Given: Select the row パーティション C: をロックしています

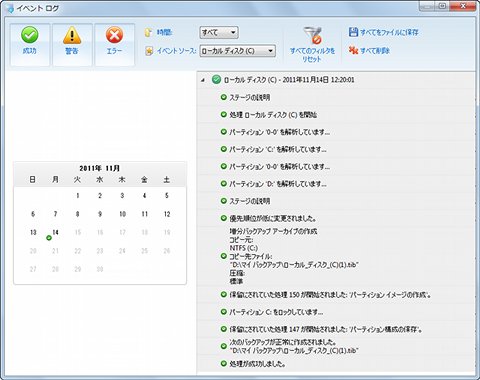Looking at the screenshot, I should pos(336,312).
